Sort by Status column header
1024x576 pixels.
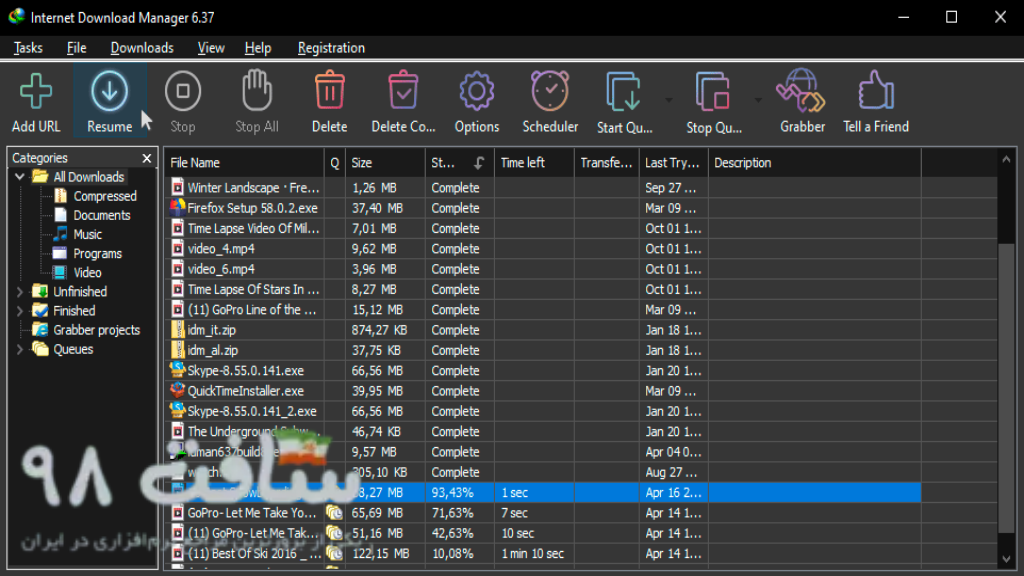[460, 163]
